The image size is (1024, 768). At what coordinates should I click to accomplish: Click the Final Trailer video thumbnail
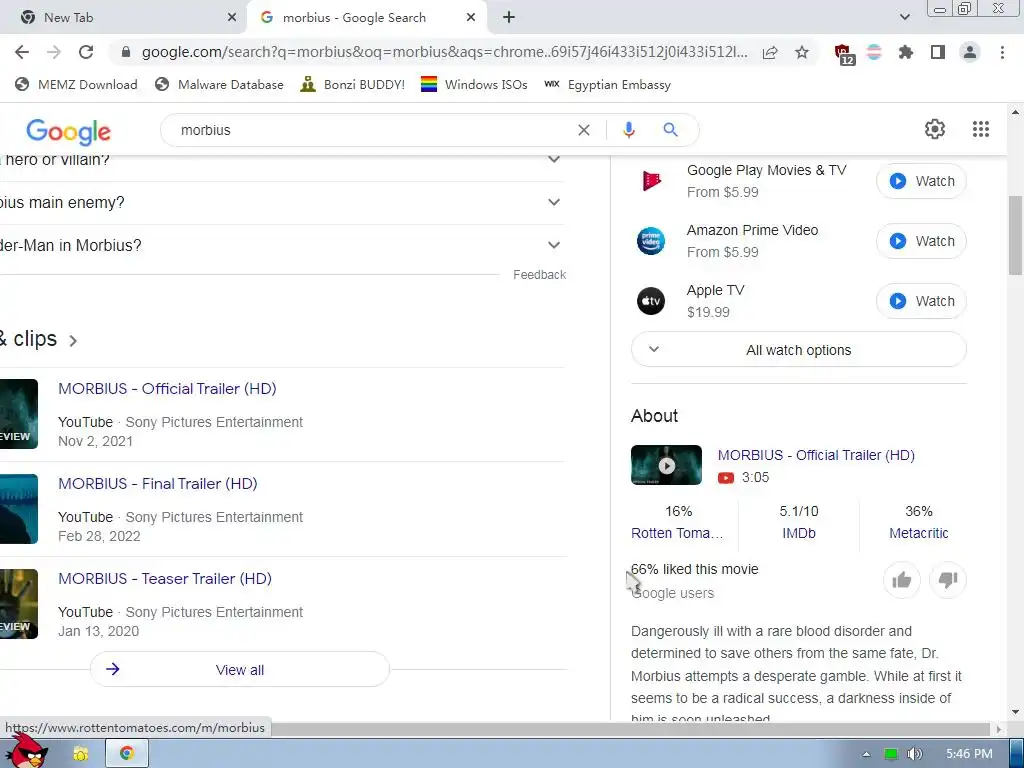coord(19,509)
